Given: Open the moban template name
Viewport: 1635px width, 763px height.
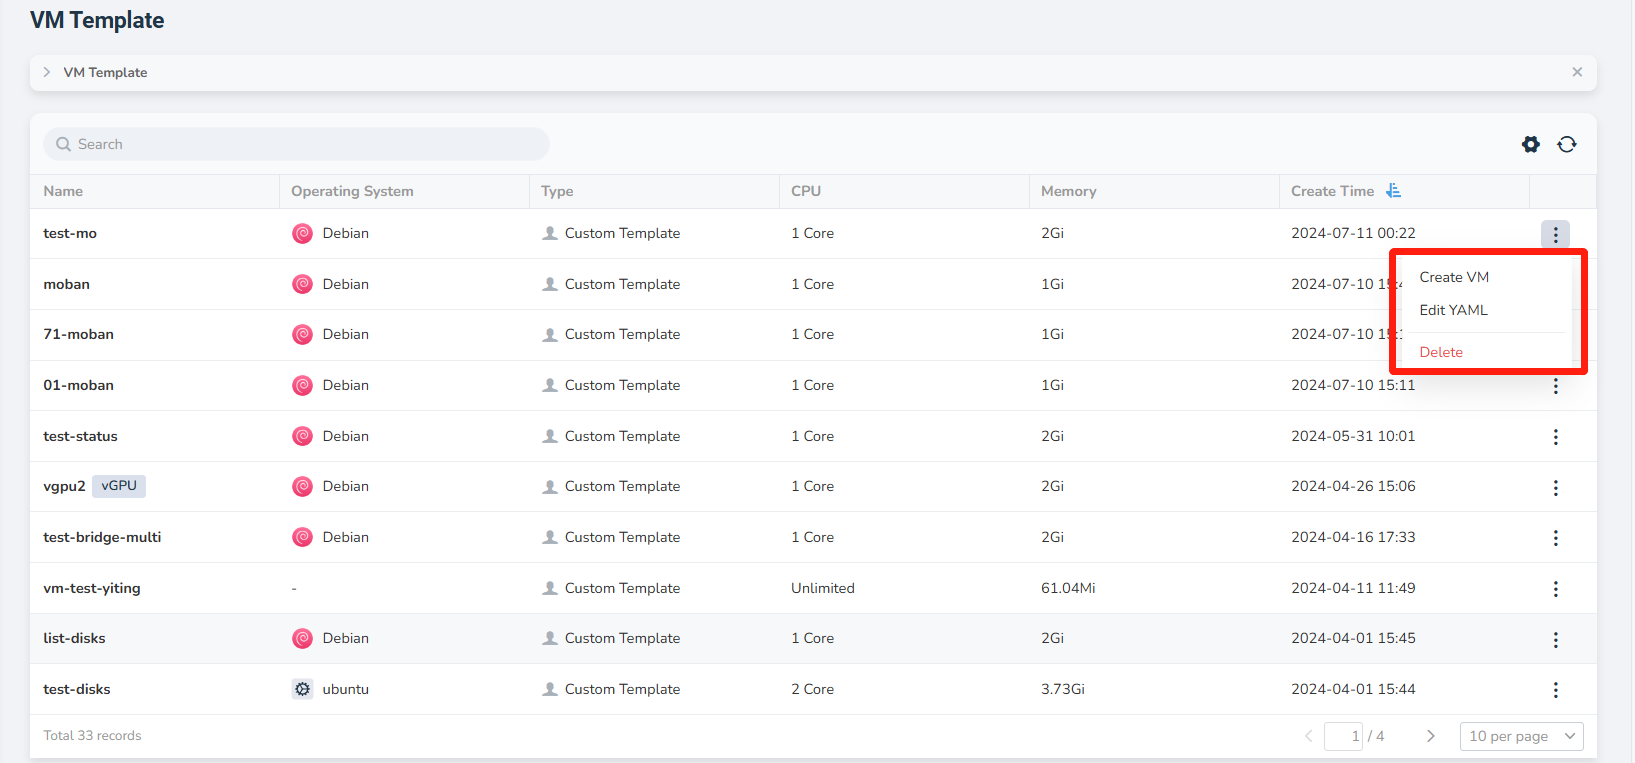Looking at the screenshot, I should pyautogui.click(x=66, y=284).
